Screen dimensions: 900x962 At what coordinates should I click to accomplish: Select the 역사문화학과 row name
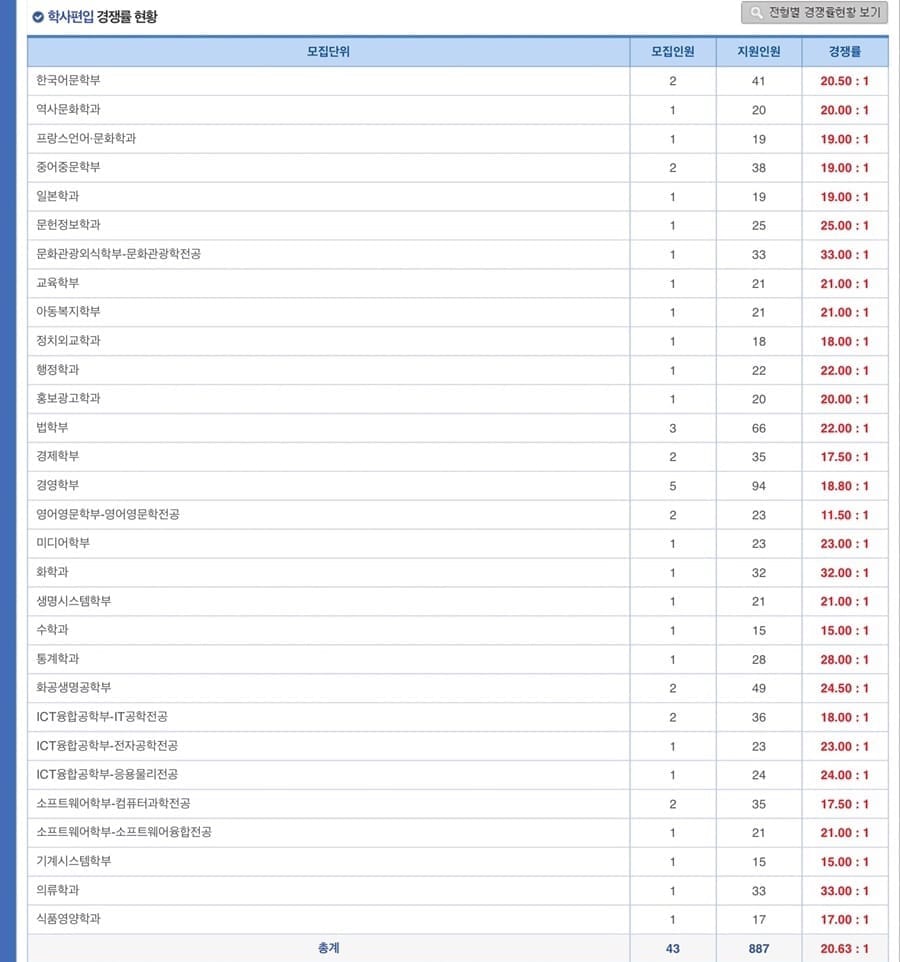[x=68, y=109]
